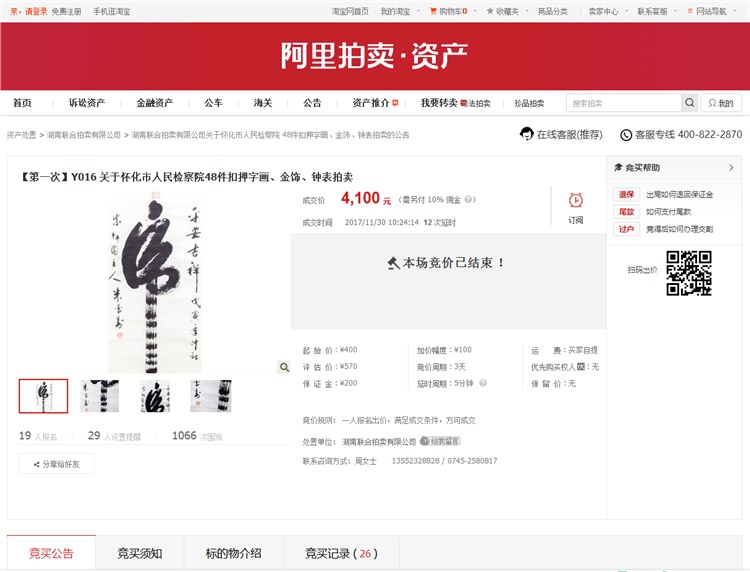The height and width of the screenshot is (572, 750).
Task: Expand 联系客服 dropdown menu
Action: tap(656, 11)
